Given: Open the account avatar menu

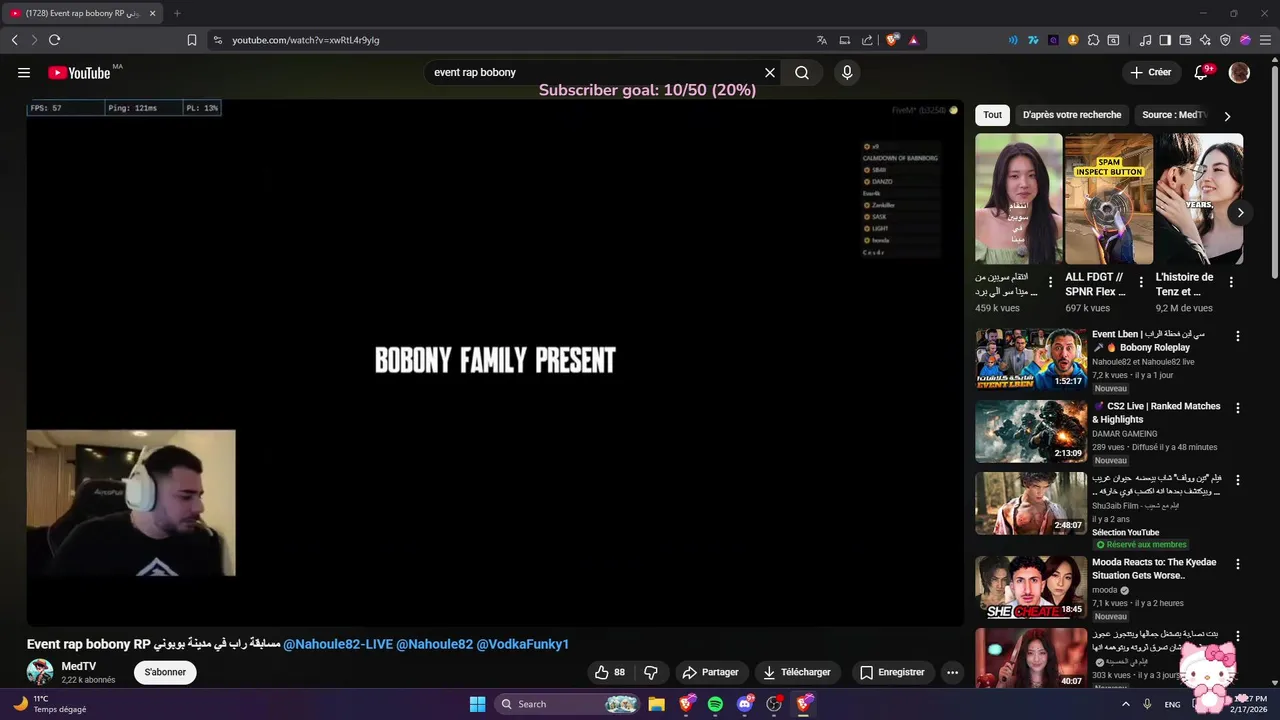Looking at the screenshot, I should click(1240, 72).
